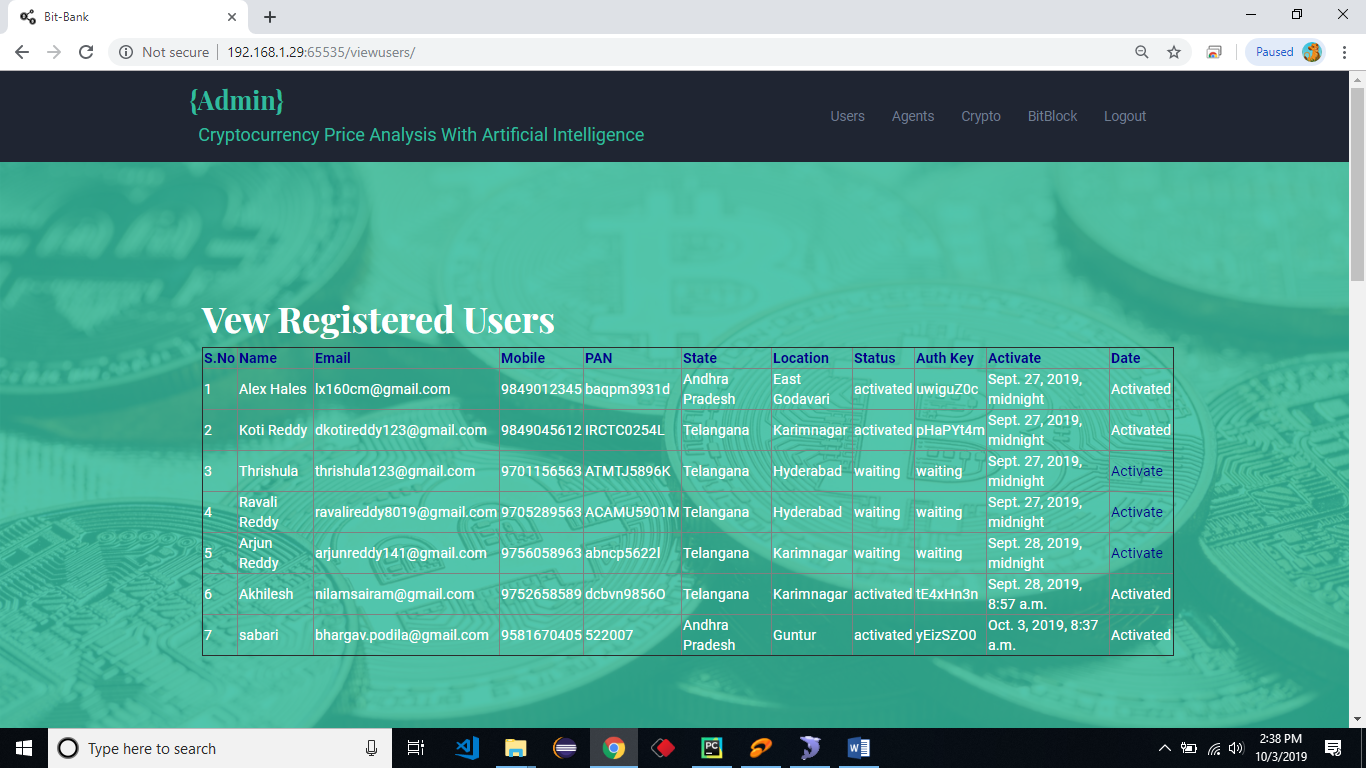Click the volume speaker tray icon
This screenshot has height=768, width=1366.
coord(1236,748)
